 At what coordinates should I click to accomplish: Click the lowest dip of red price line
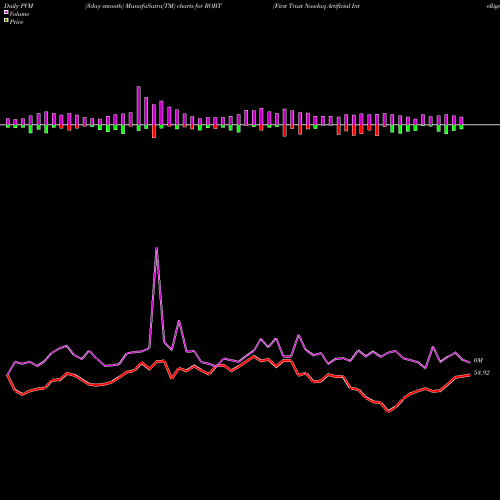click(x=388, y=411)
